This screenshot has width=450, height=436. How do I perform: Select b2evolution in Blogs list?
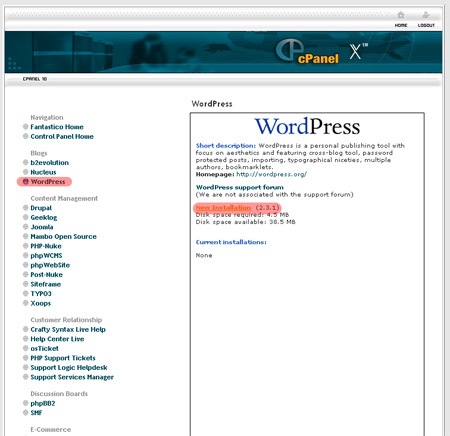coord(50,163)
